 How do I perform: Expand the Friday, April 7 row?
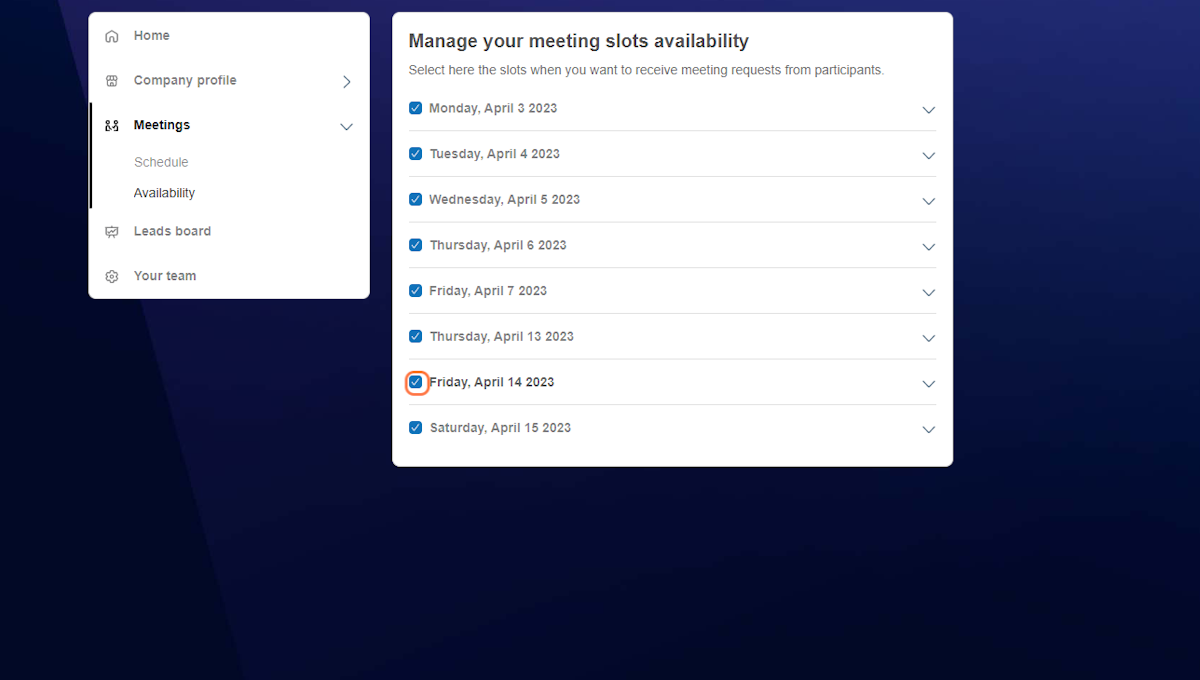tap(928, 292)
